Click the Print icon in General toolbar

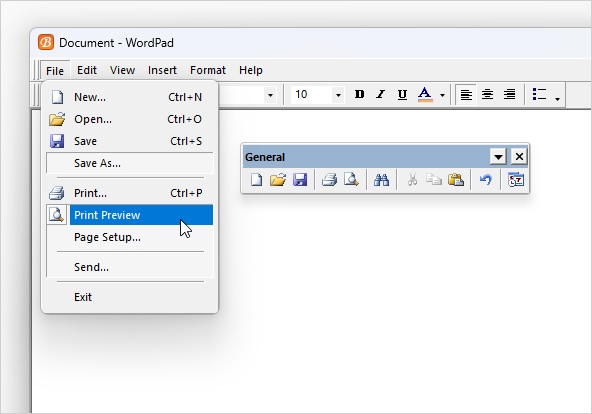(330, 180)
